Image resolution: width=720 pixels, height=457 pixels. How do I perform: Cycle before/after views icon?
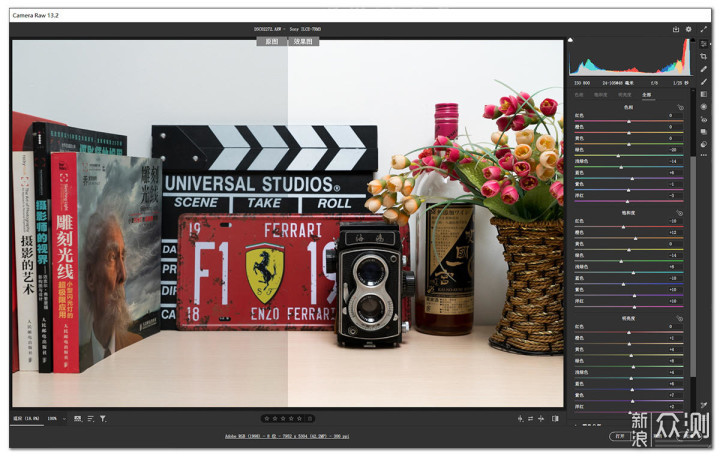click(x=520, y=419)
